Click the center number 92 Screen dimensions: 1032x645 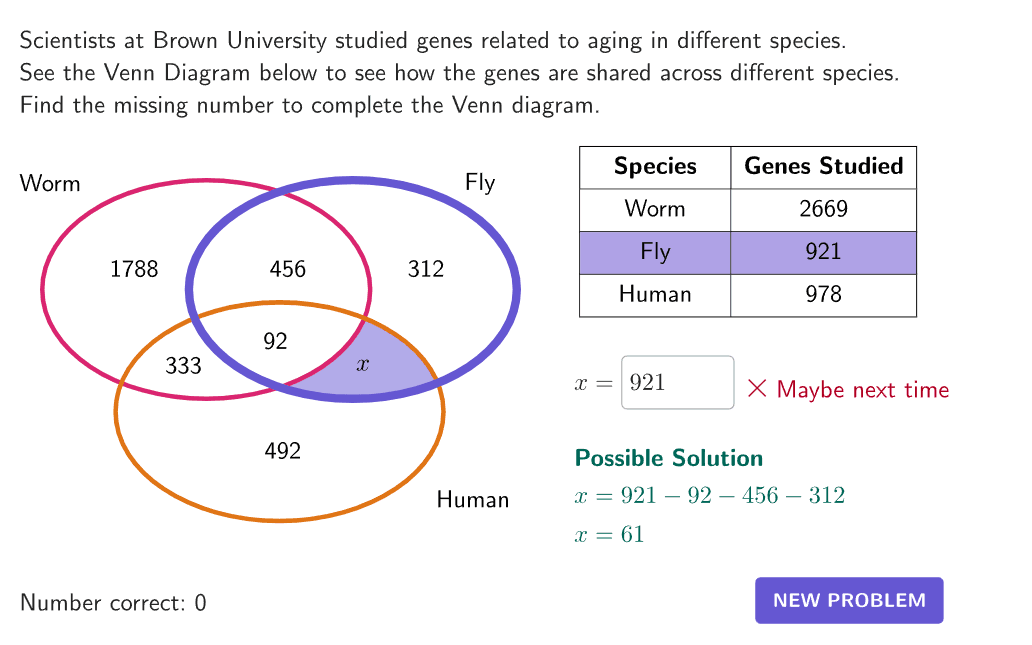pyautogui.click(x=276, y=342)
